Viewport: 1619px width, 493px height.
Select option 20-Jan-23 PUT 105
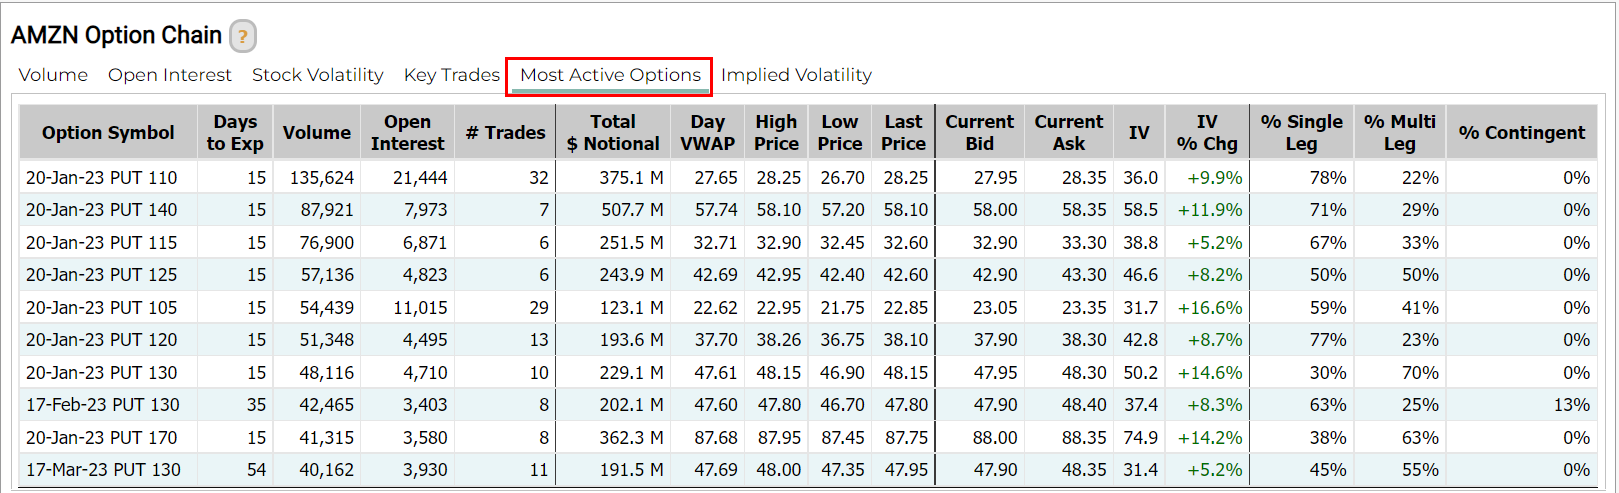101,307
